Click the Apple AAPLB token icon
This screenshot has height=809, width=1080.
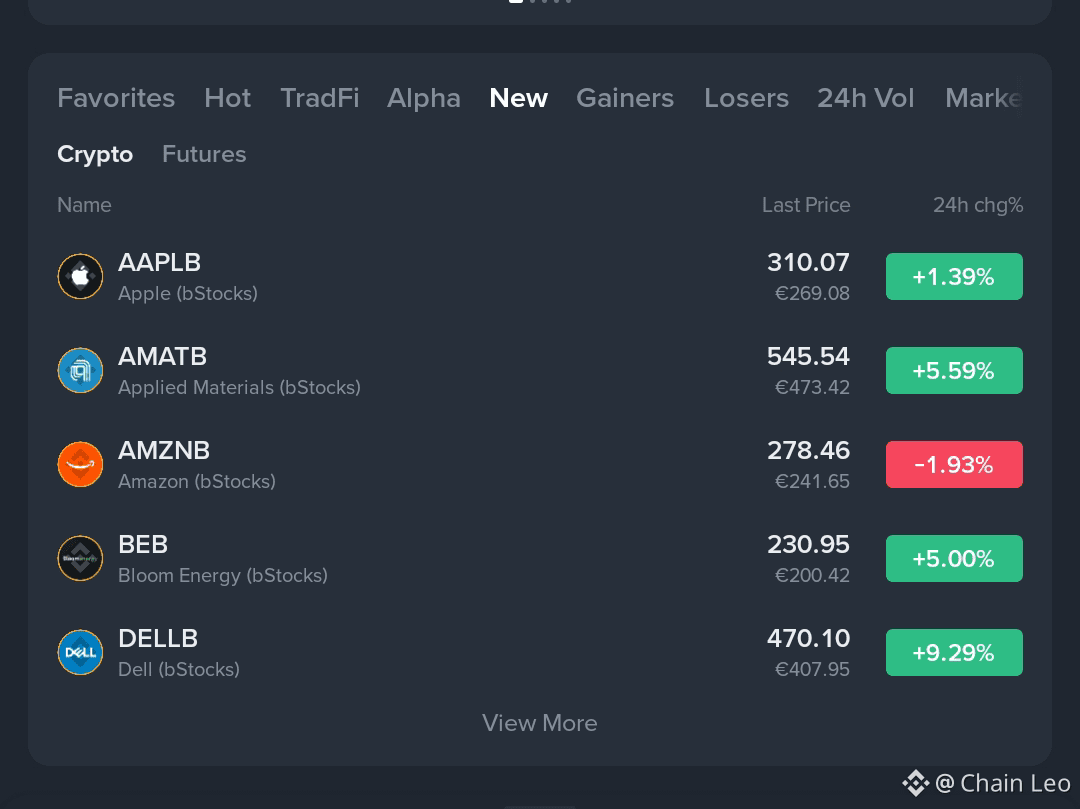coord(80,276)
